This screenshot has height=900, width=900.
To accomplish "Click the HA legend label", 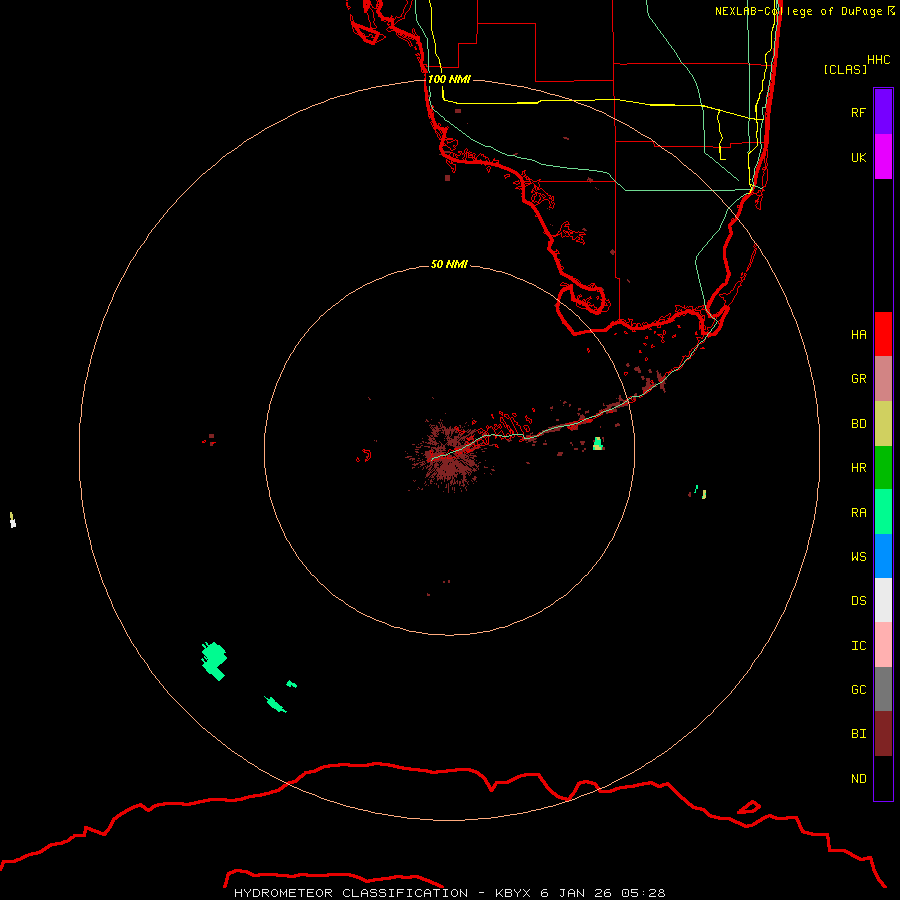I will click(x=858, y=335).
